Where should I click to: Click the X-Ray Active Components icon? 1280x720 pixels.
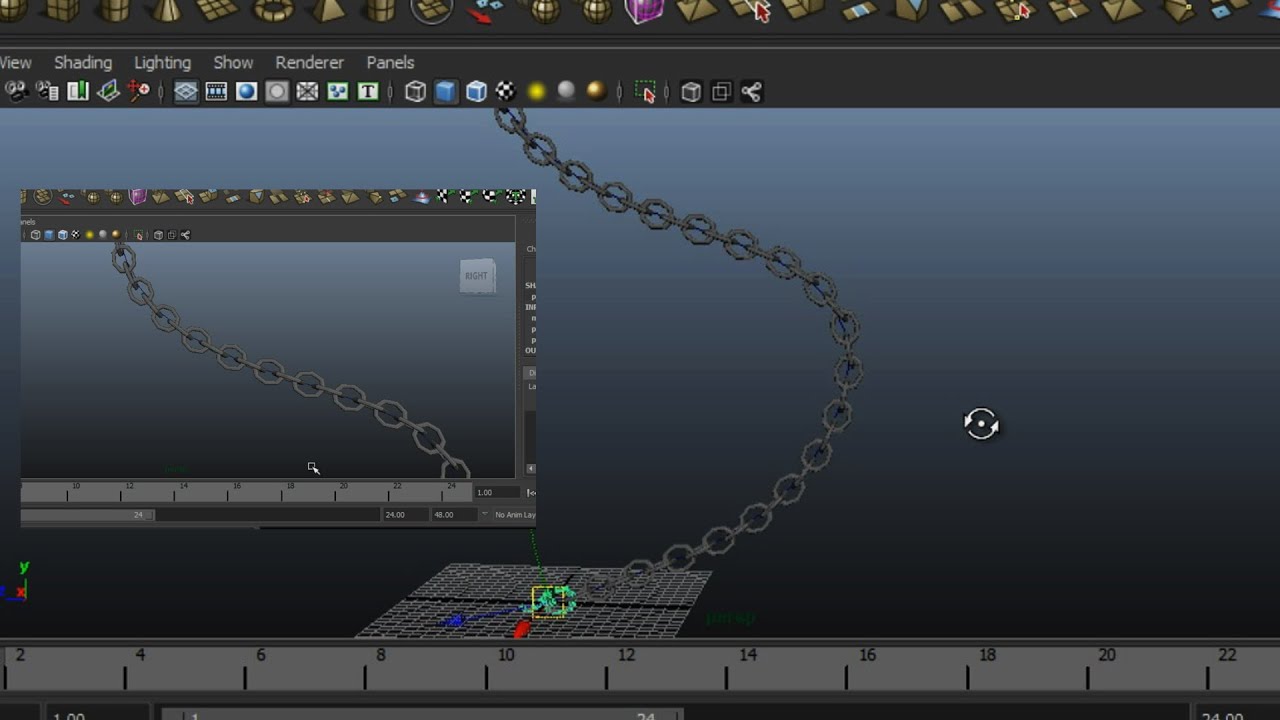coord(721,92)
